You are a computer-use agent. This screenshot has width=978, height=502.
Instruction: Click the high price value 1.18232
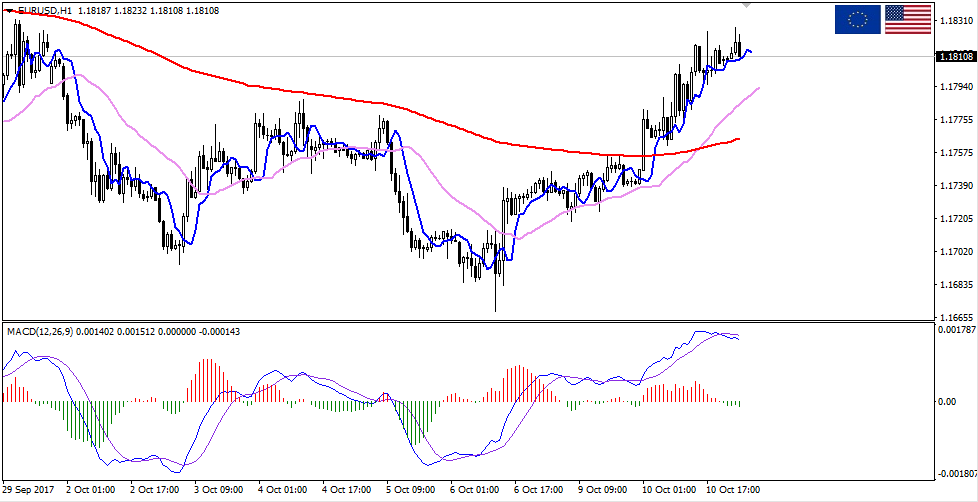(132, 11)
